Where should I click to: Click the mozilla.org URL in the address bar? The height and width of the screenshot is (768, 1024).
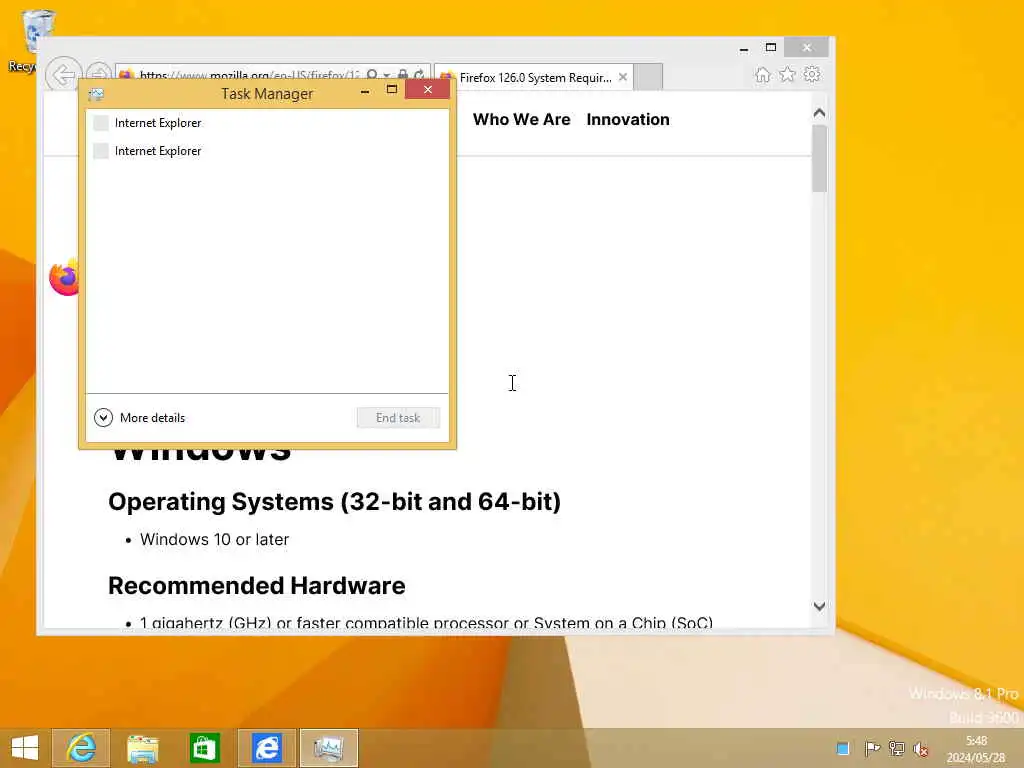click(x=249, y=75)
